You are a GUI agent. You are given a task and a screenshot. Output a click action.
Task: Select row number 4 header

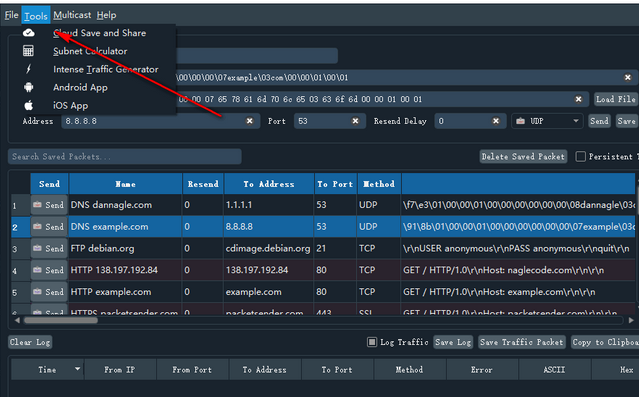pyautogui.click(x=20, y=270)
